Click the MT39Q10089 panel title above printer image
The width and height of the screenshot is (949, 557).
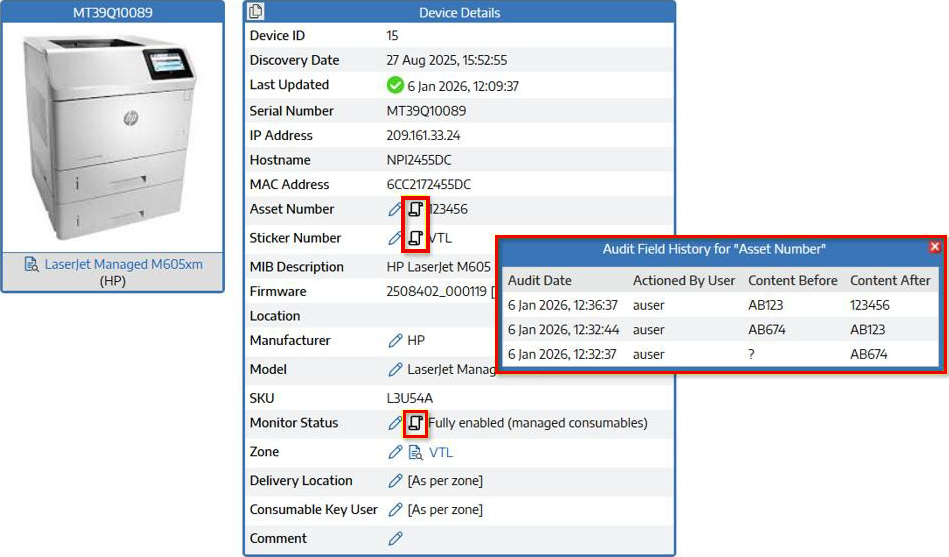[113, 12]
